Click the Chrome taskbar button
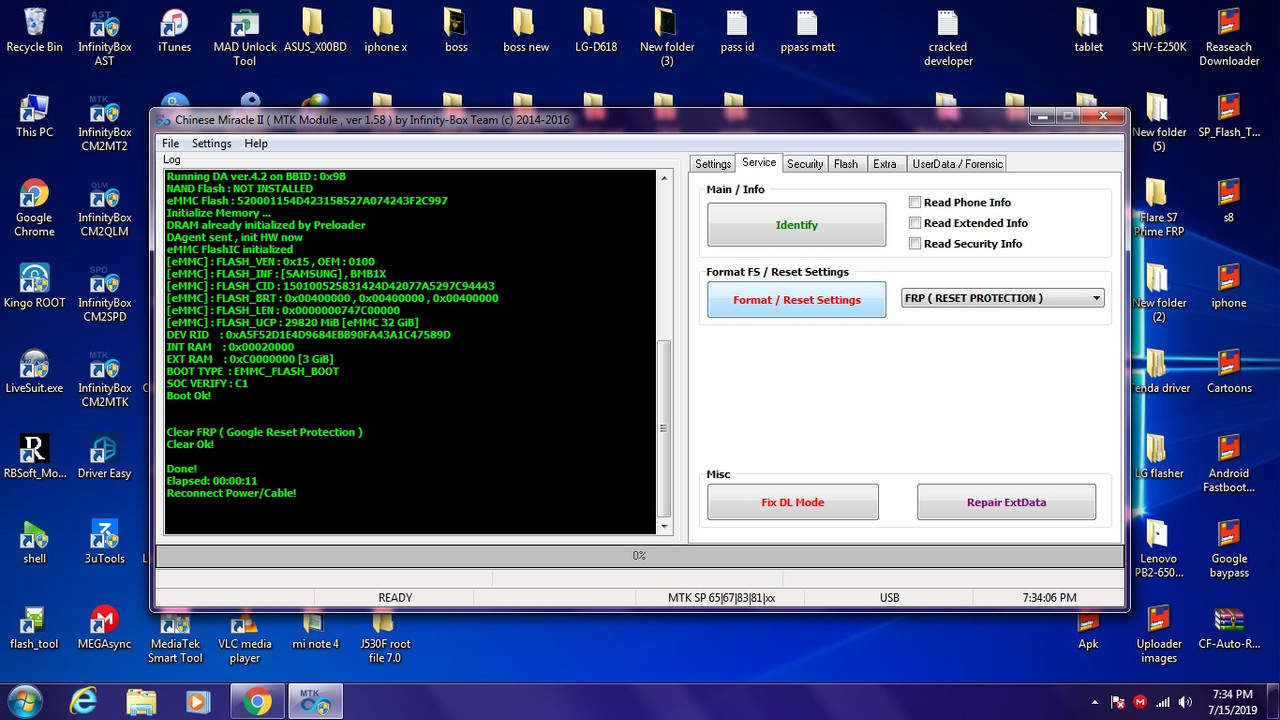This screenshot has width=1280, height=720. [x=258, y=702]
